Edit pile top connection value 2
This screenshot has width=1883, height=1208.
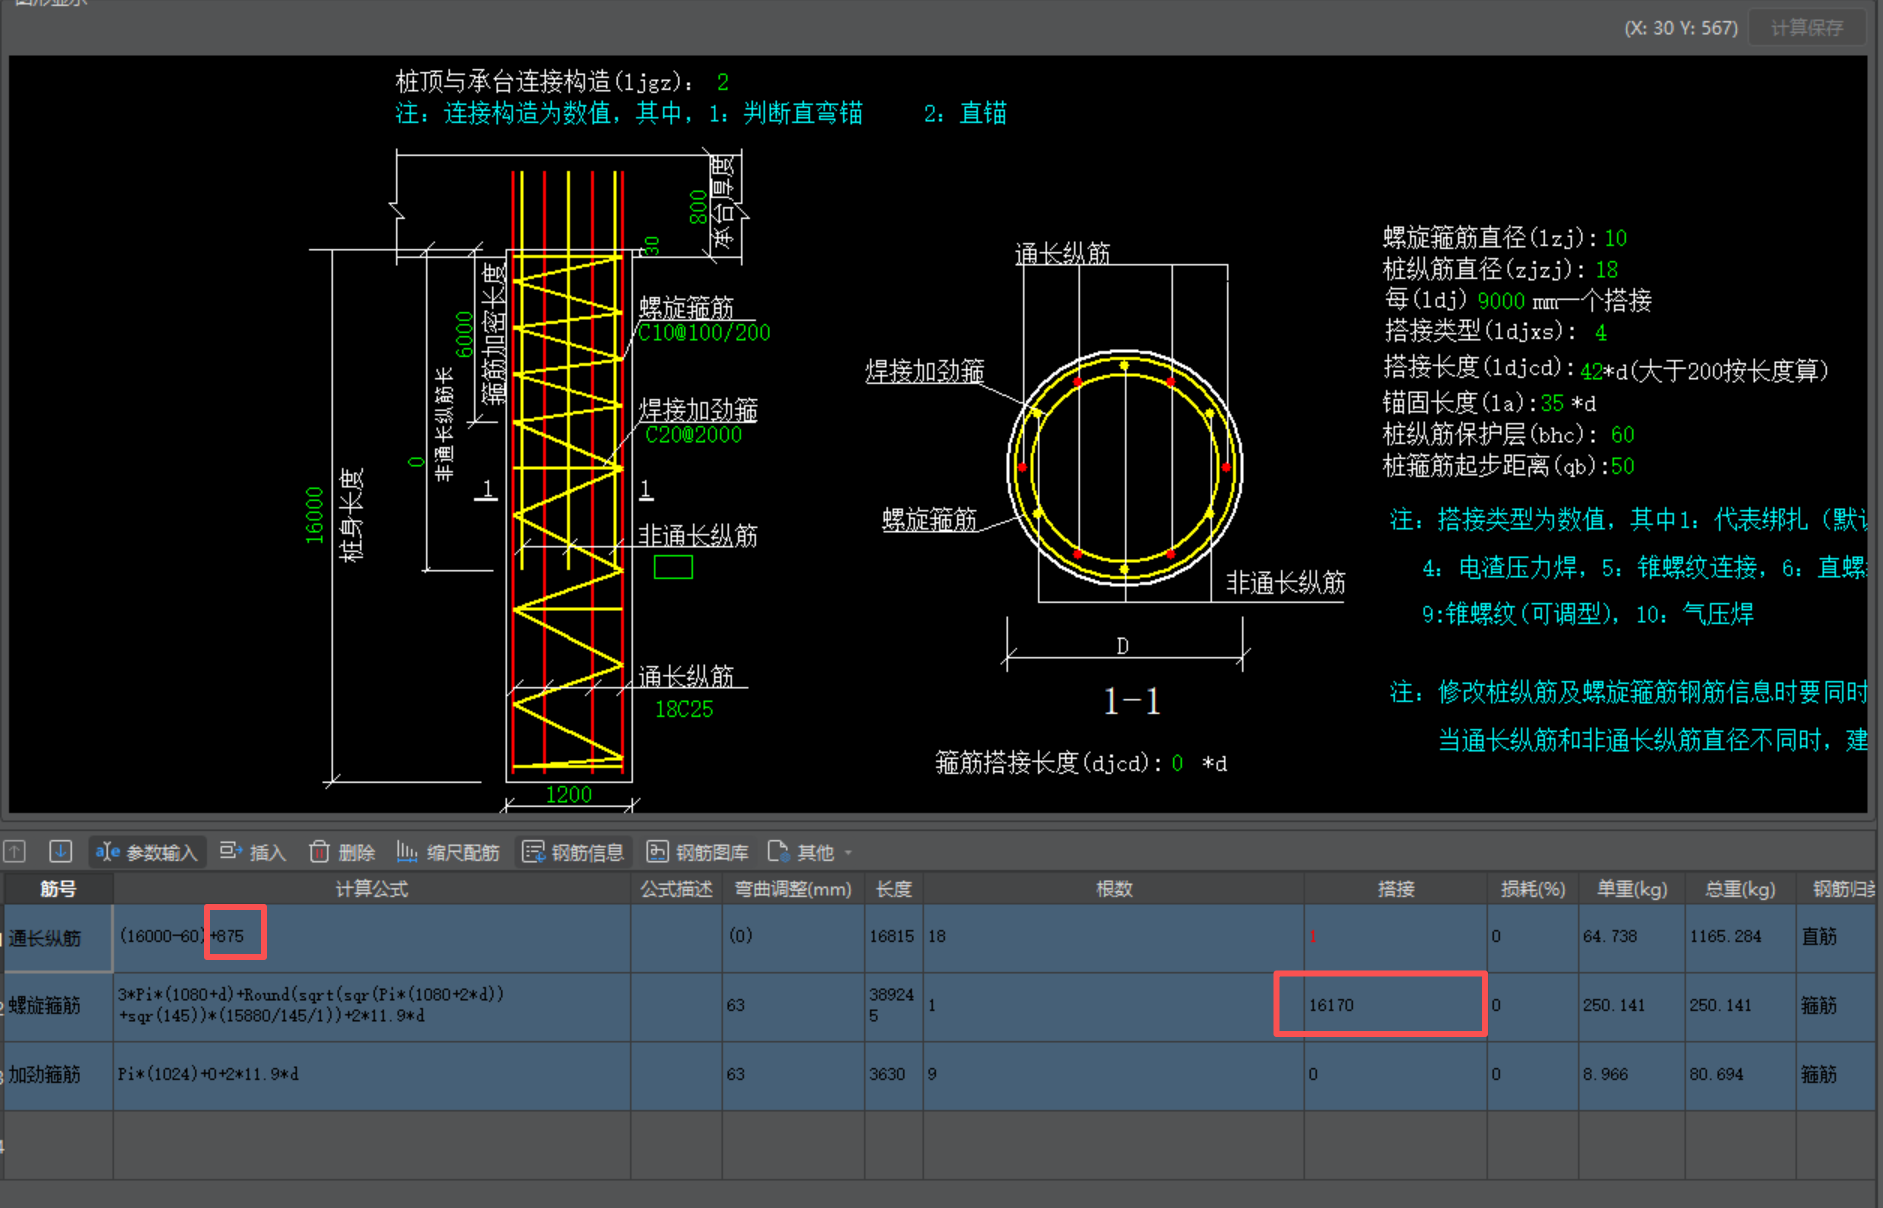[723, 82]
